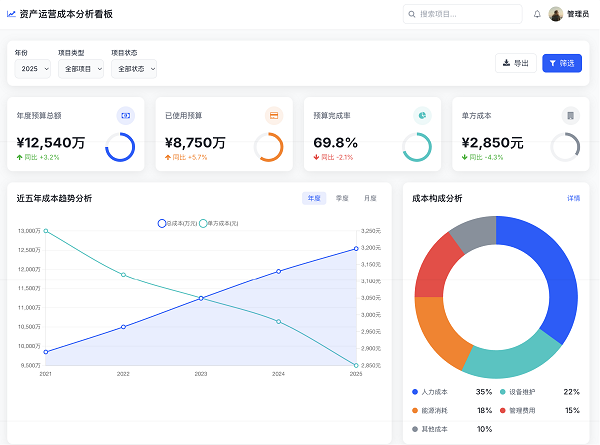Image resolution: width=600 pixels, height=445 pixels.
Task: Select the 69.8% value
Action: [336, 143]
